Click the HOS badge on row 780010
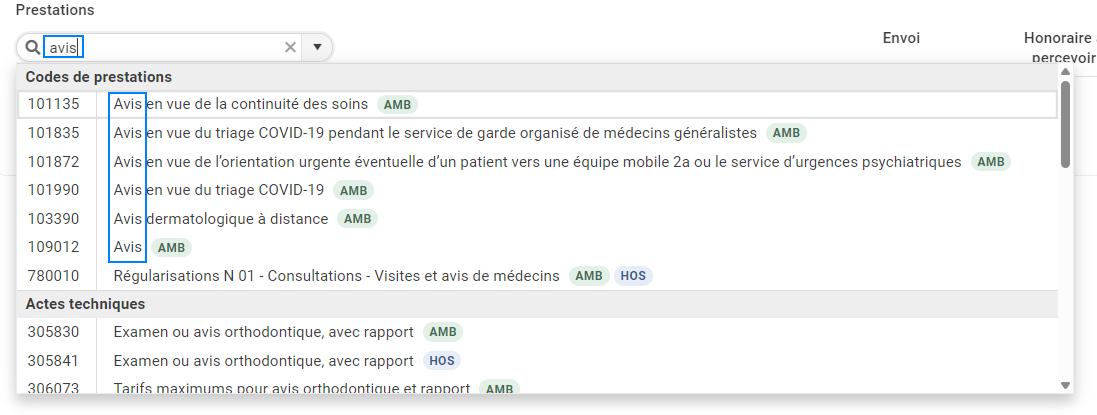This screenshot has height=415, width=1097. pyautogui.click(x=633, y=276)
